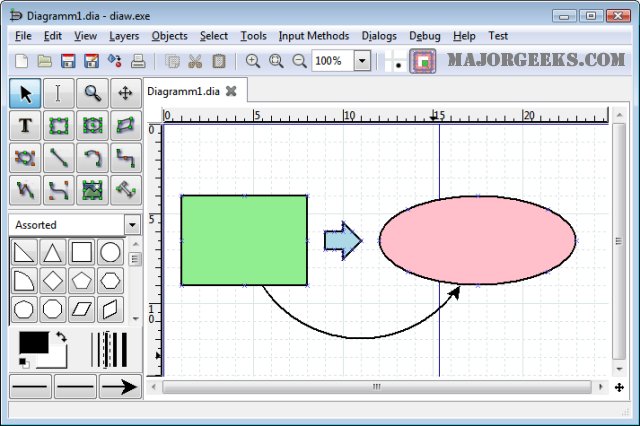Viewport: 640px width, 426px height.
Task: Open the Select menu
Action: click(x=214, y=36)
